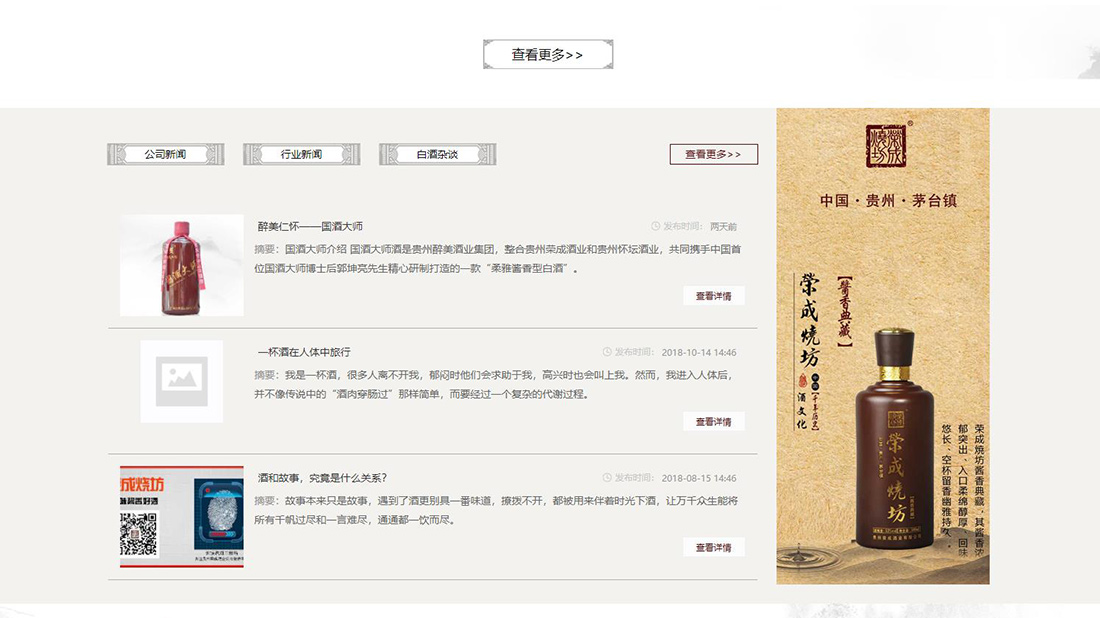
Task: Click 查看详情 for the 国酒大师 article
Action: [713, 296]
